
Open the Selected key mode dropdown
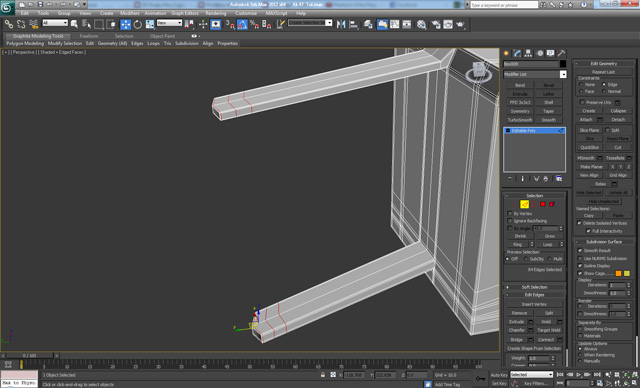tap(531, 375)
